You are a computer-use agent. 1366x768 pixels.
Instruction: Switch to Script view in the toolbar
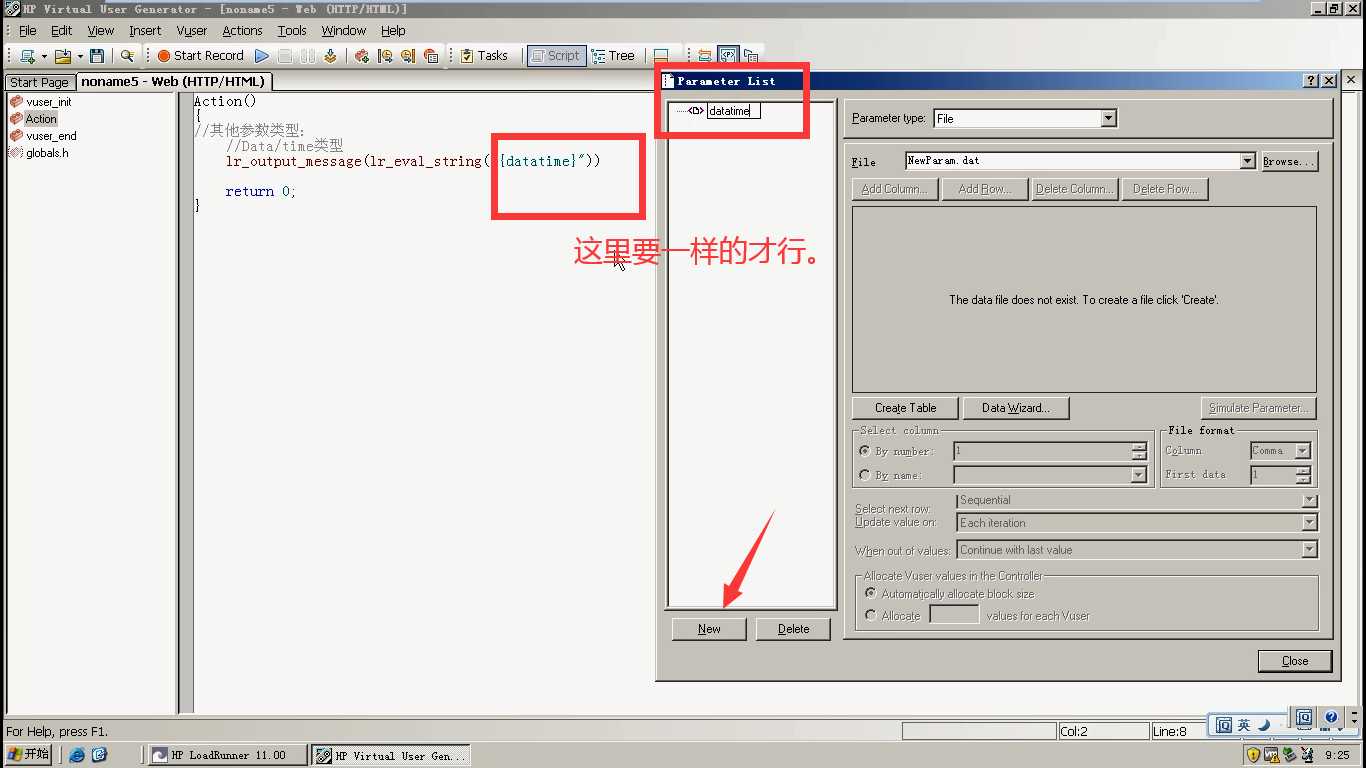pos(555,56)
